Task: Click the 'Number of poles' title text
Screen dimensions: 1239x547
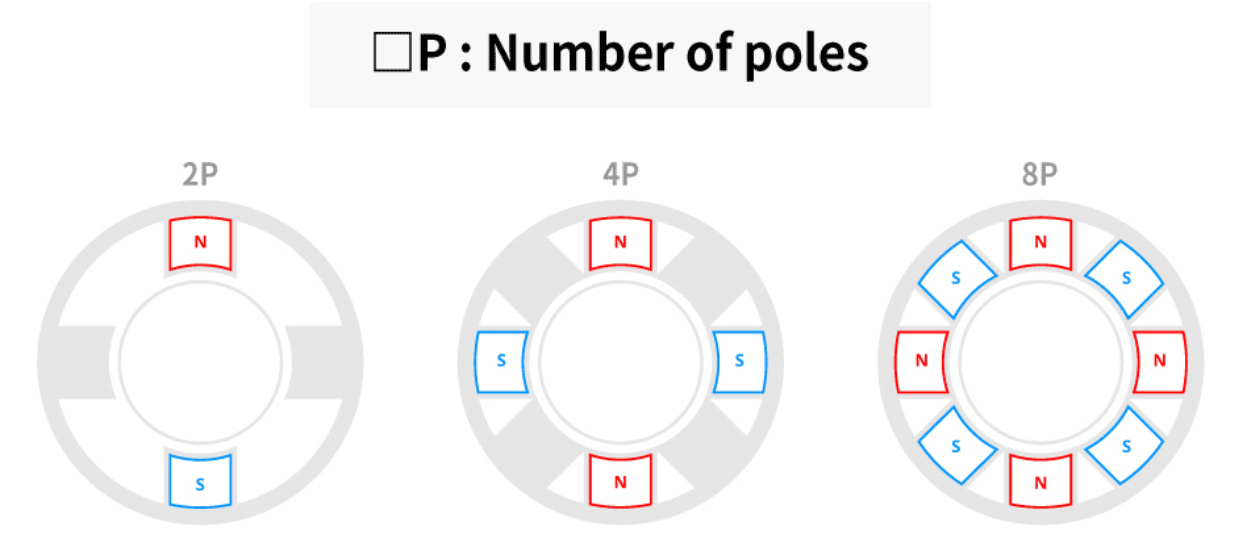Action: coord(677,53)
